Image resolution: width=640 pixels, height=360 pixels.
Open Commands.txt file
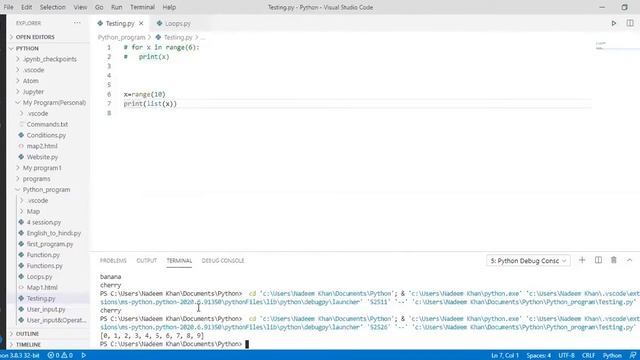tap(47, 124)
